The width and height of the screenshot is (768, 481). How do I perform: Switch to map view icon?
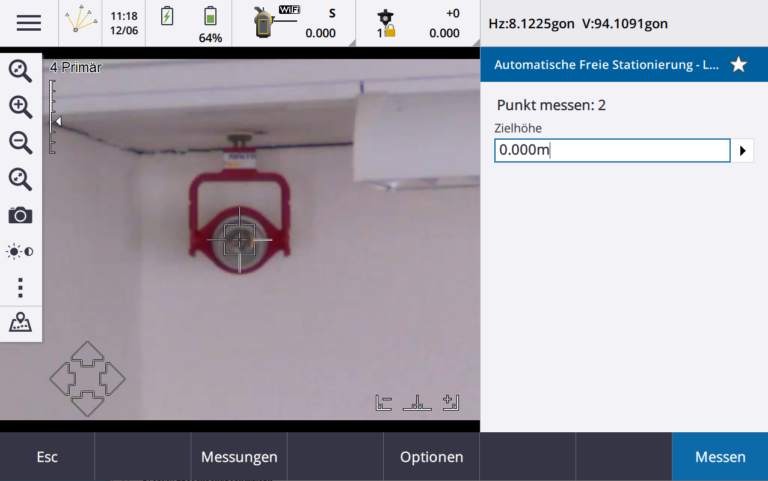coord(21,323)
